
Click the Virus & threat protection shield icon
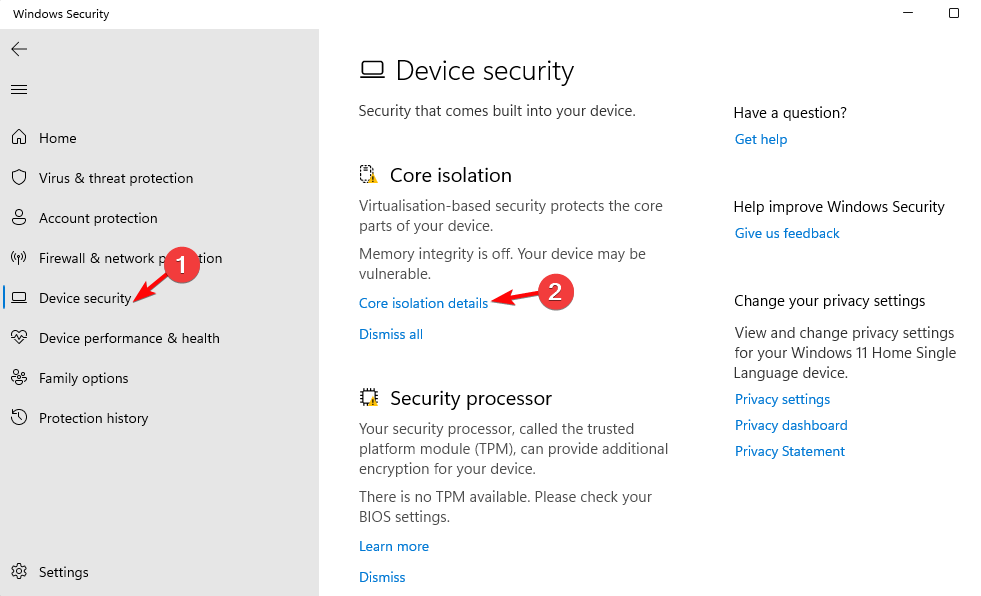pyautogui.click(x=19, y=178)
